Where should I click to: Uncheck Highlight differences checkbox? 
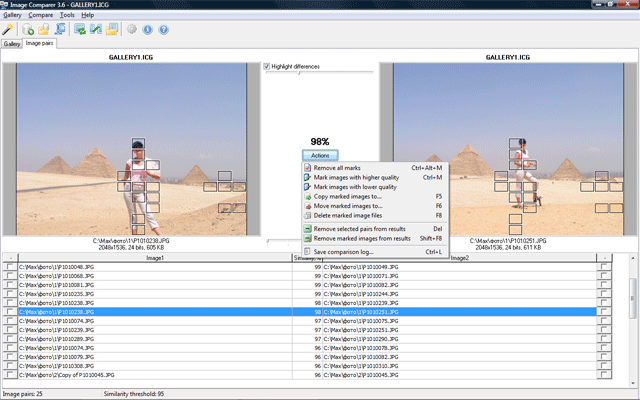[x=267, y=66]
